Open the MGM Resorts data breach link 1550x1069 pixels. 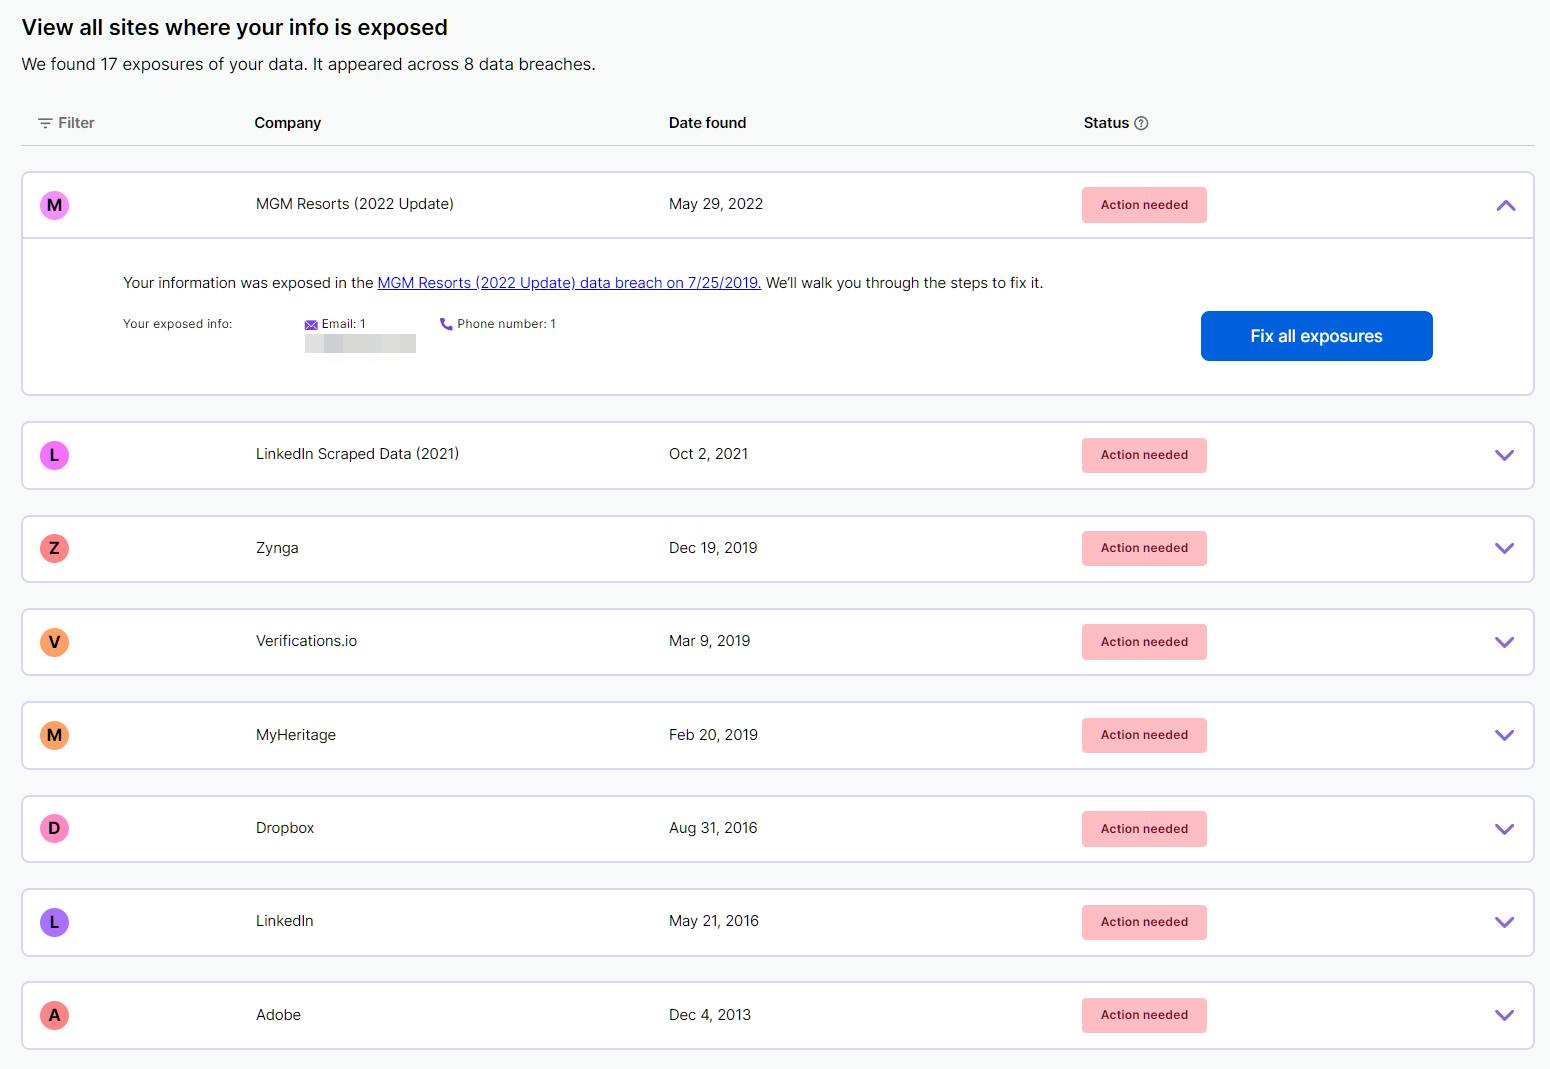pyautogui.click(x=568, y=283)
